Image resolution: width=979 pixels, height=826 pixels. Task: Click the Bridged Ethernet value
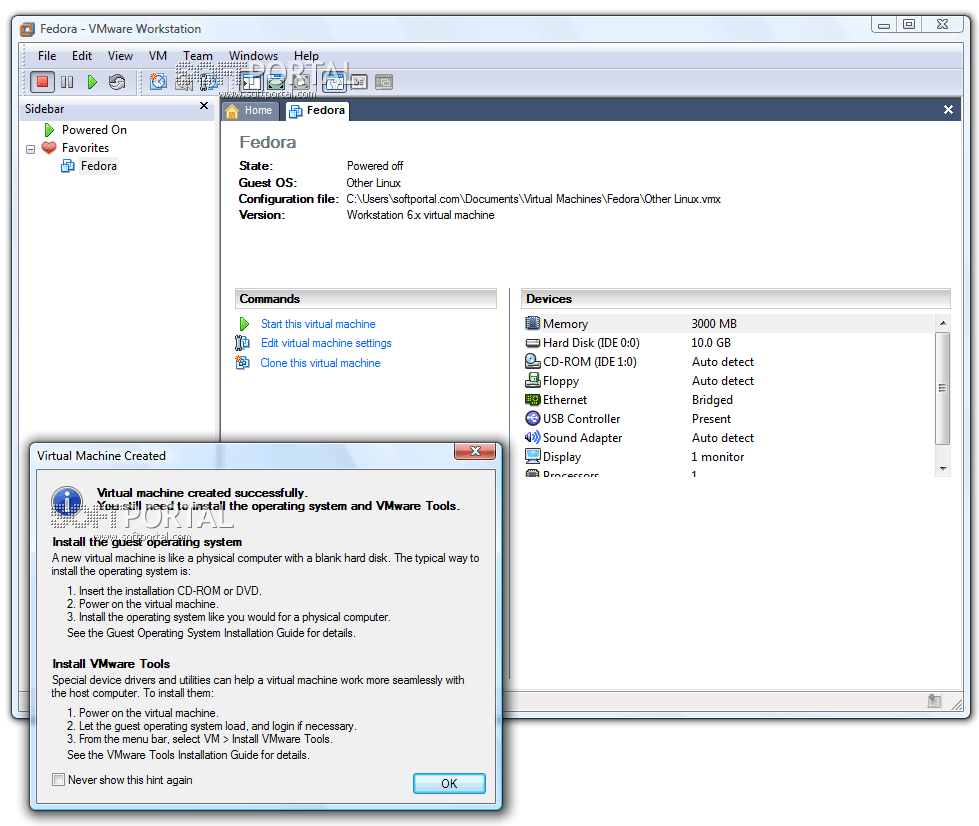click(712, 400)
